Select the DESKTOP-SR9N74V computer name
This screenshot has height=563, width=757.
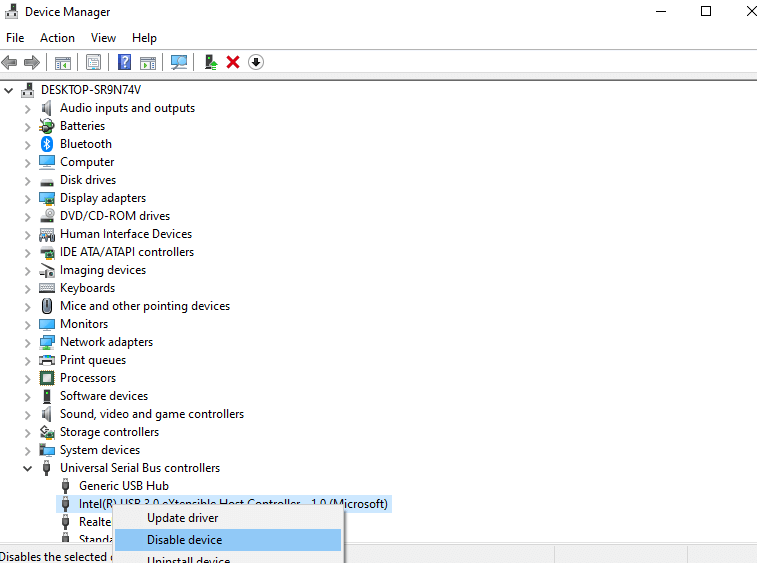click(91, 90)
